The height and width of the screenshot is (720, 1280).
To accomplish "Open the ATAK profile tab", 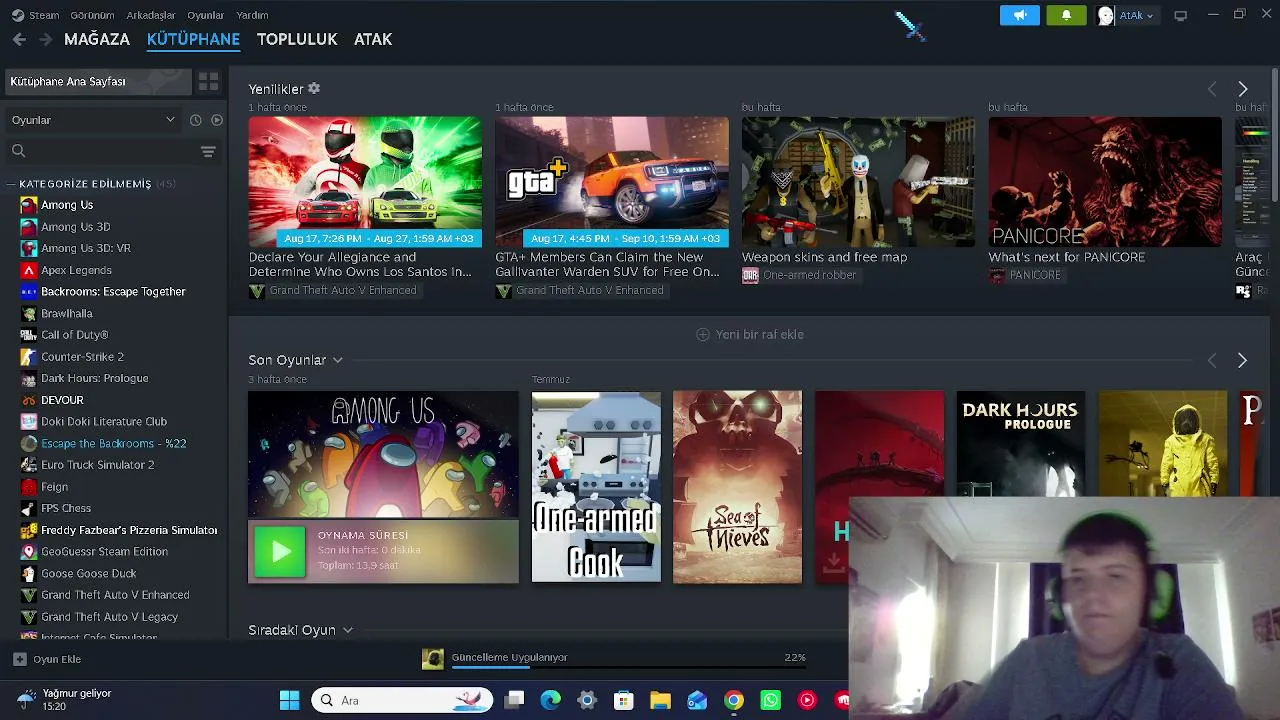I will tap(373, 39).
